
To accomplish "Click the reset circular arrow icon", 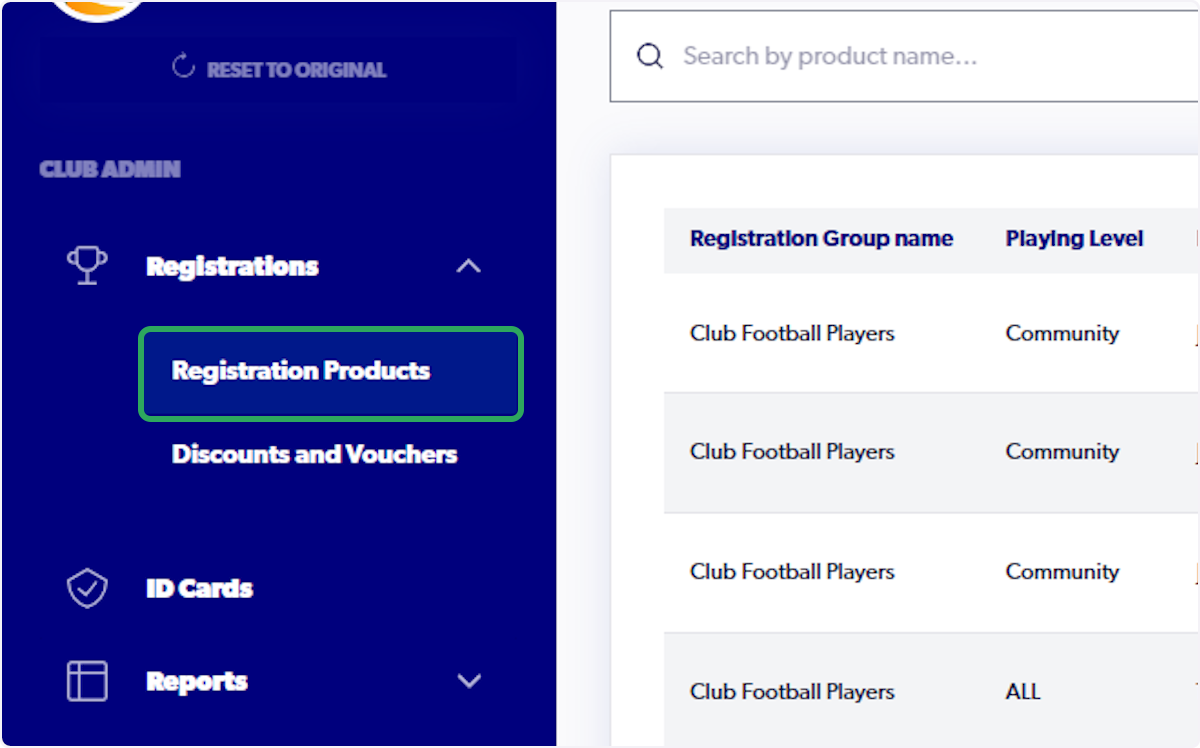I will click(183, 68).
